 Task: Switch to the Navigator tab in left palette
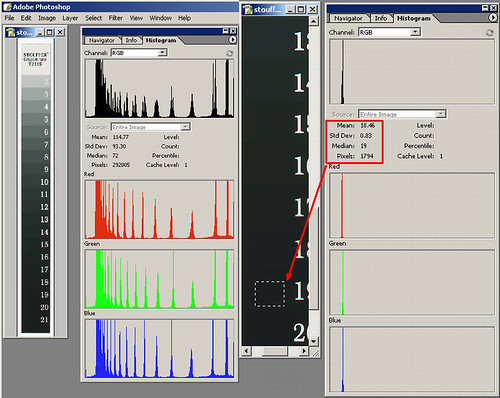(x=102, y=40)
